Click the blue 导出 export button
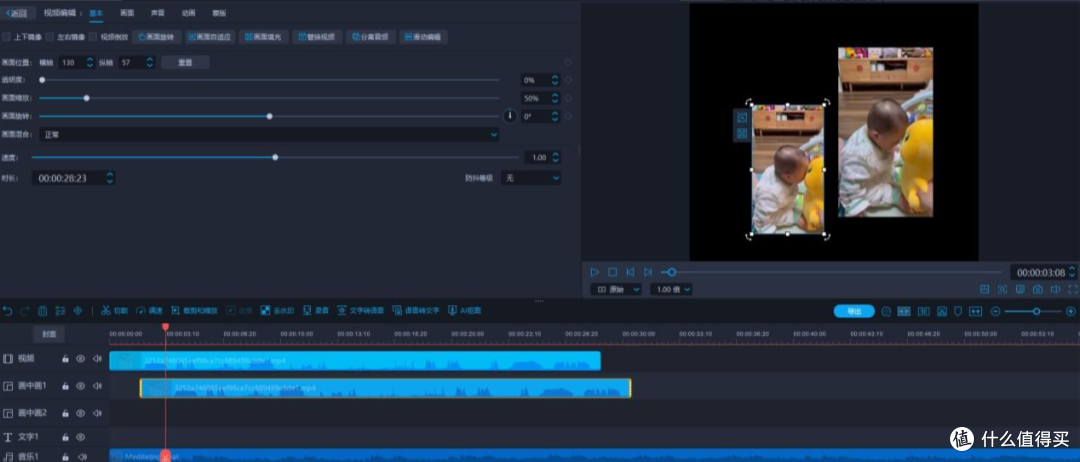The height and width of the screenshot is (462, 1080). click(x=854, y=311)
